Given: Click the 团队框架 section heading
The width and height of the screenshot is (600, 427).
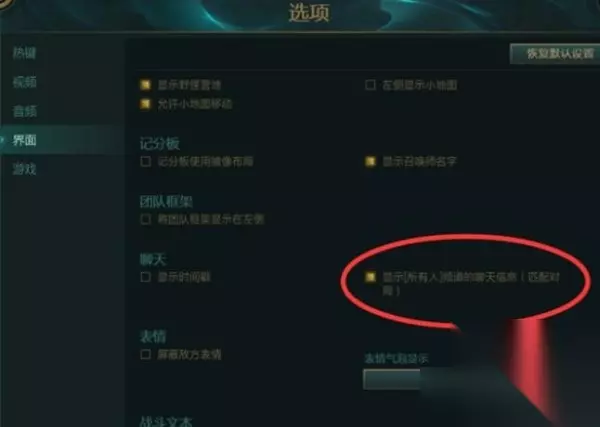Looking at the screenshot, I should click(166, 201).
